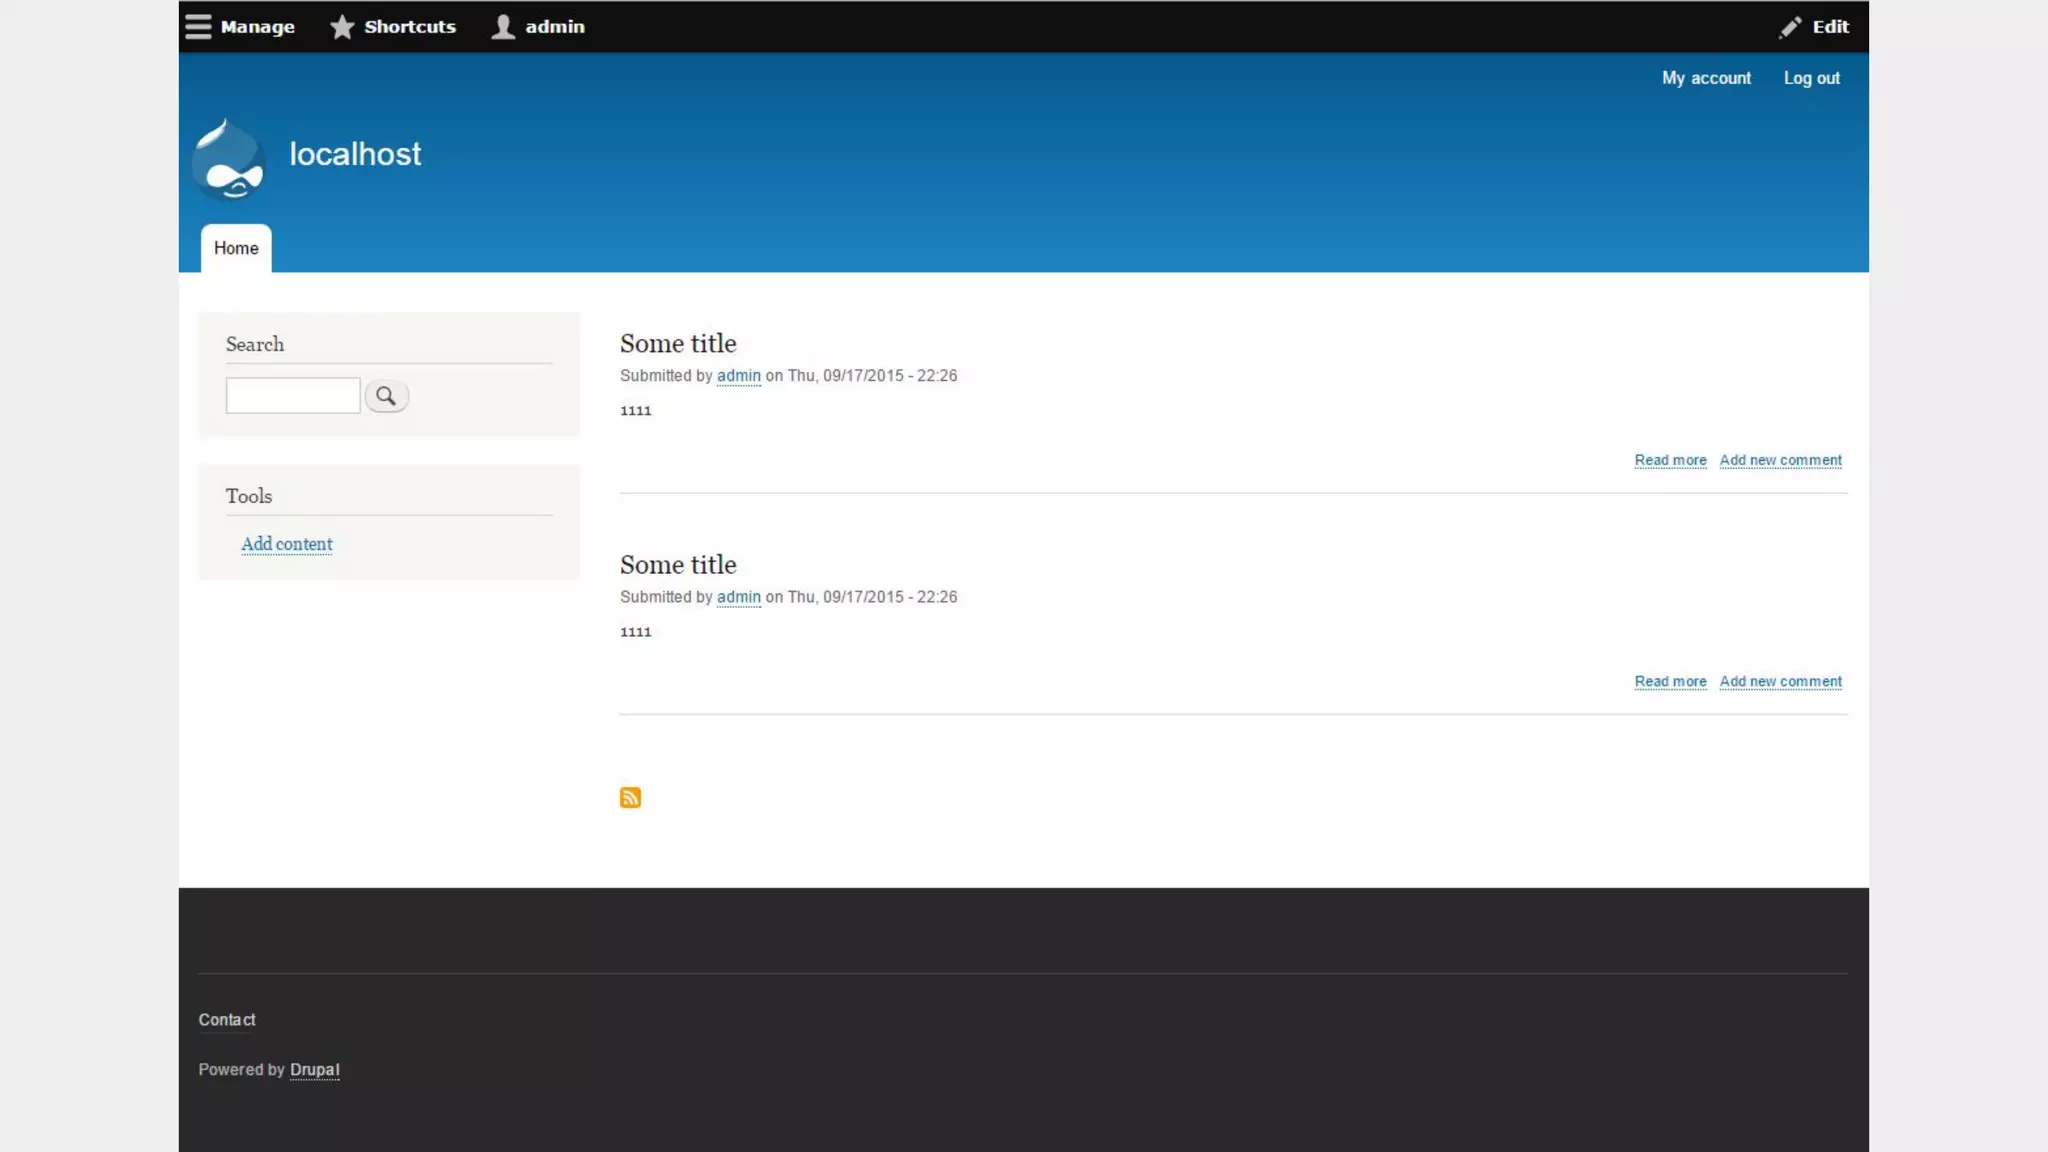Image resolution: width=2048 pixels, height=1152 pixels.
Task: Click Add new comment on second post
Action: 1780,681
